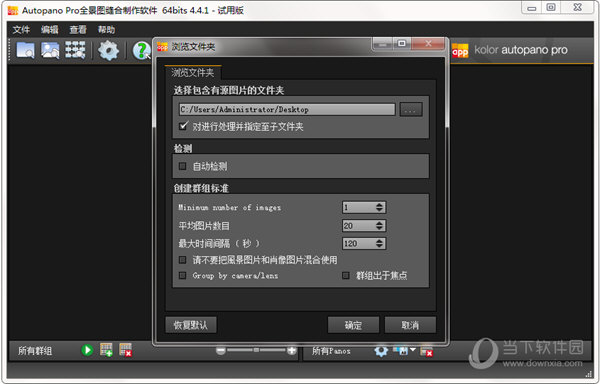Toggle 对进行处理并指定至子文件夹 checkbox

(183, 126)
